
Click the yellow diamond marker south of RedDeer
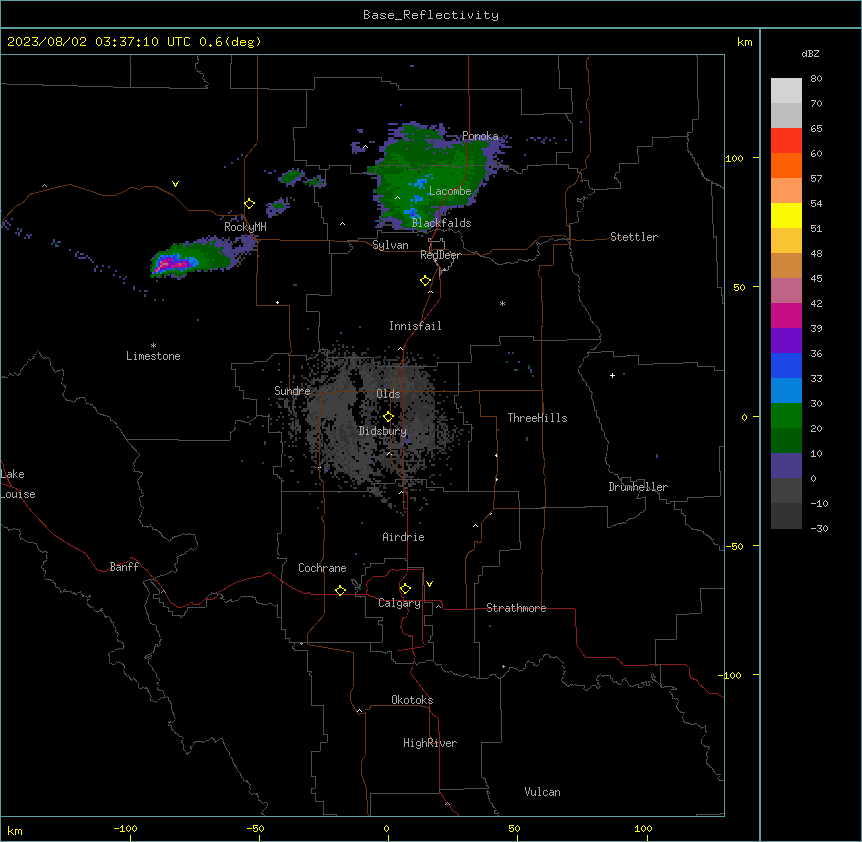tap(426, 281)
